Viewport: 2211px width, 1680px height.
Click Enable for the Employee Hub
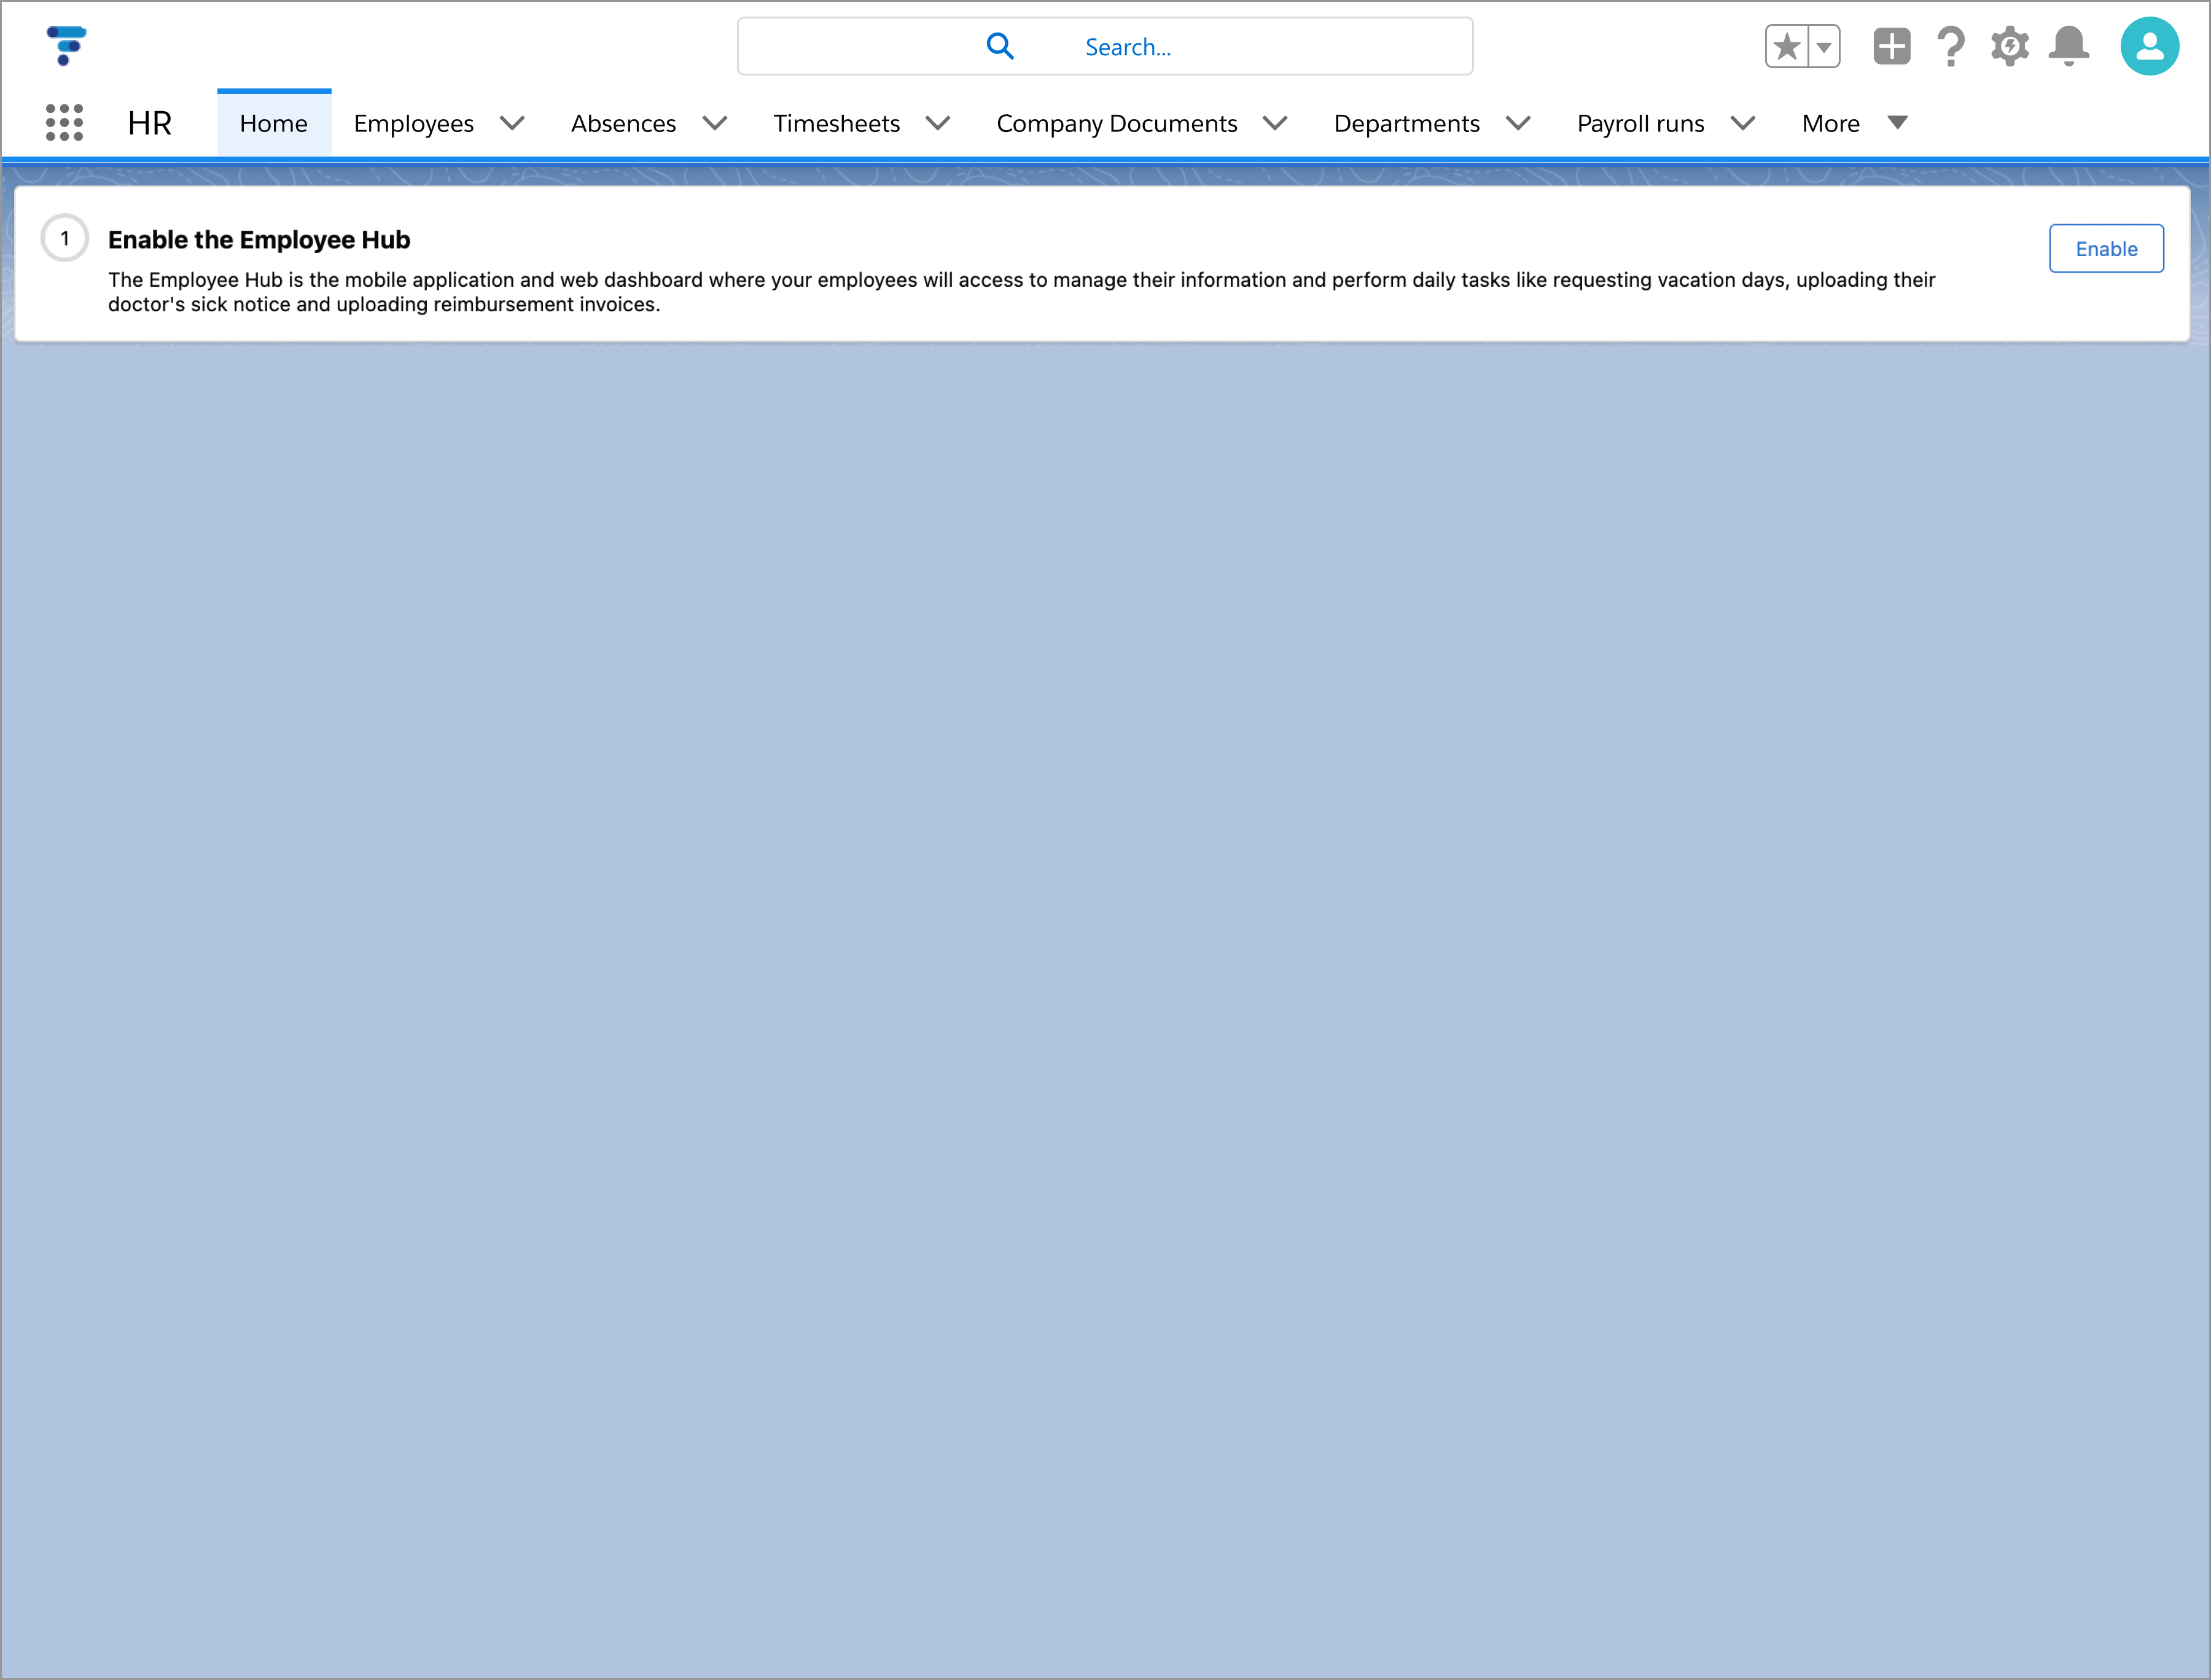(x=2105, y=248)
